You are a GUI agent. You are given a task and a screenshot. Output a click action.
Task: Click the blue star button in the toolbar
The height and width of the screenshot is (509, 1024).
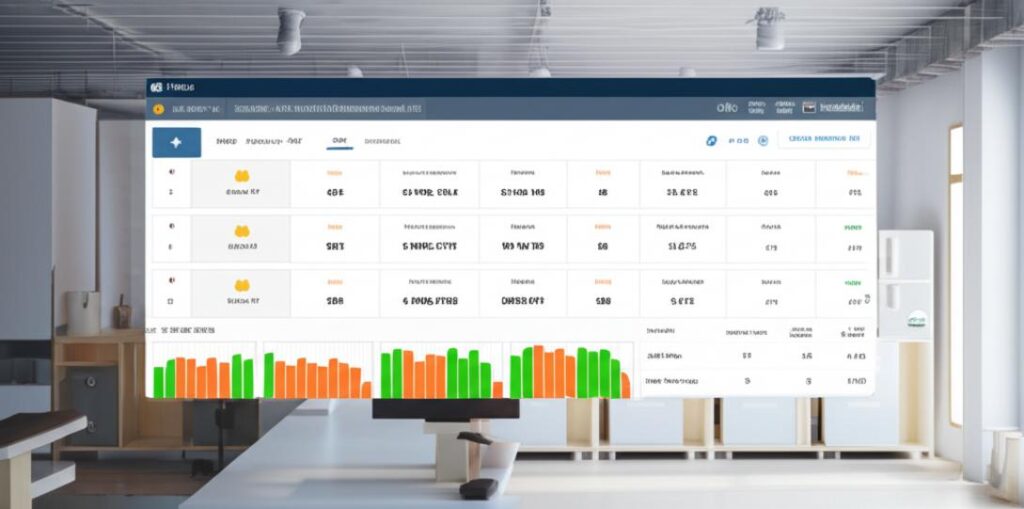pos(176,143)
